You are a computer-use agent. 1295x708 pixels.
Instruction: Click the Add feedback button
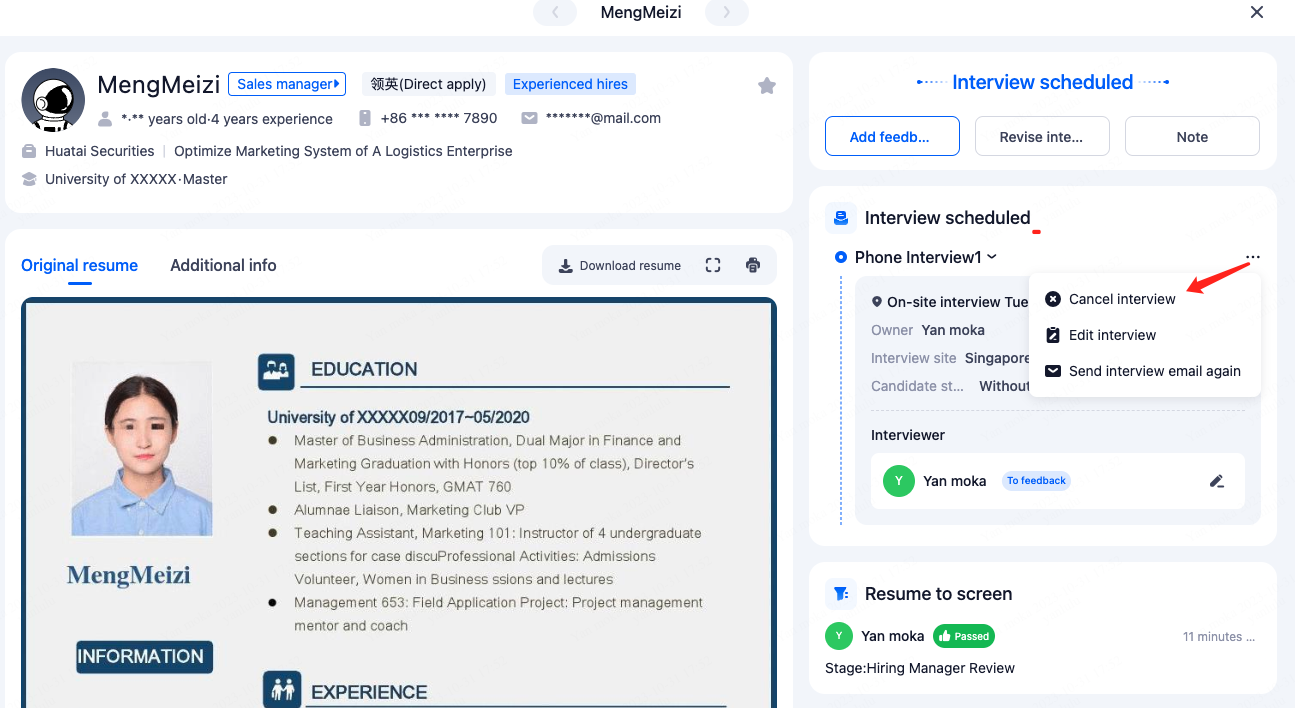[892, 137]
